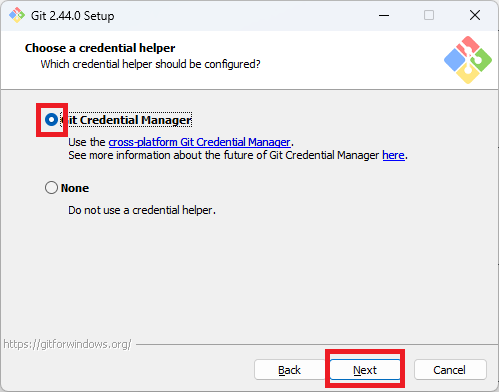Cancel the Git setup
This screenshot has width=499, height=392.
[450, 369]
